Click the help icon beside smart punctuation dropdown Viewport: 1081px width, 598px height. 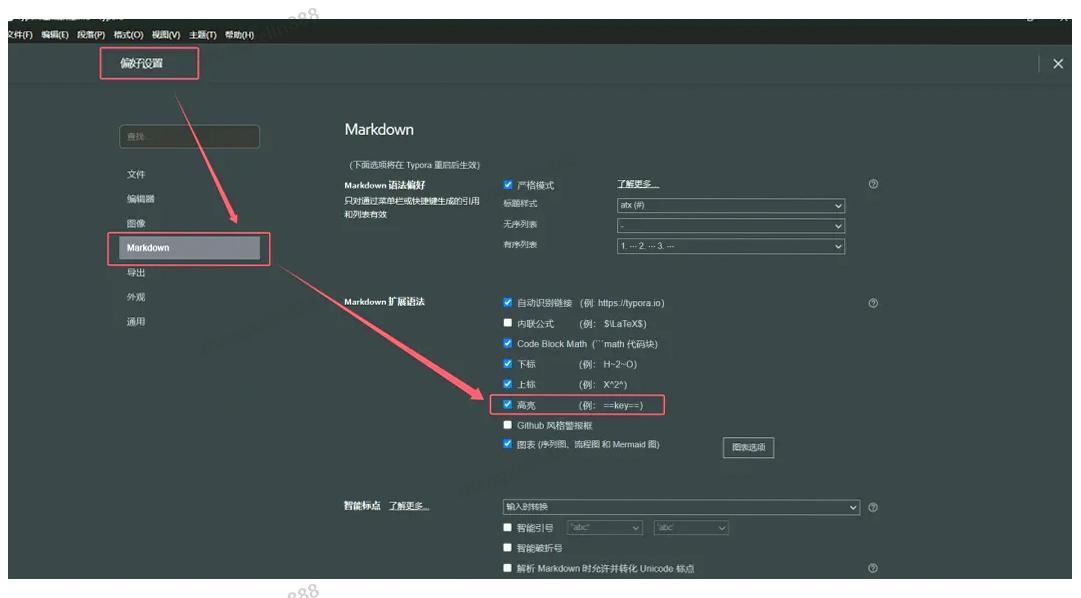pyautogui.click(x=873, y=507)
